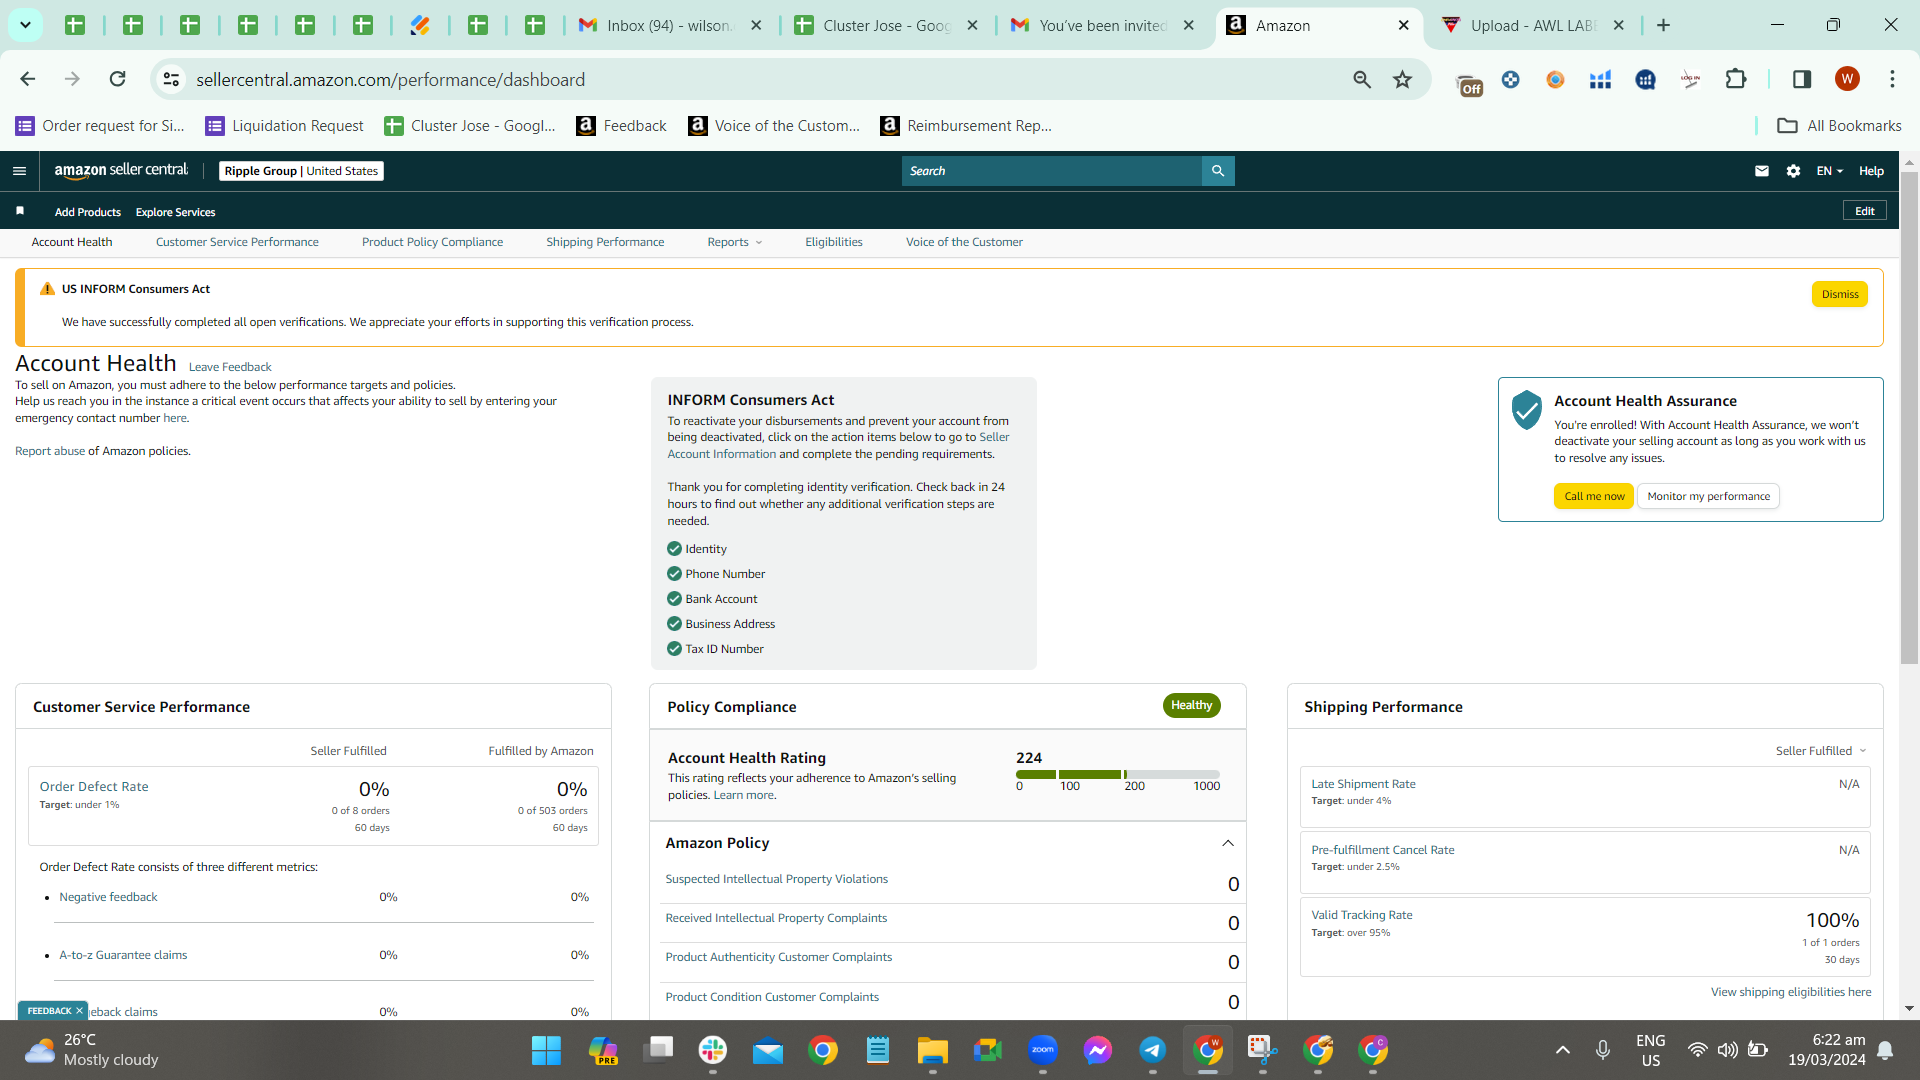Viewport: 1920px width, 1080px height.
Task: Open the Voice of the Customer tab
Action: [x=964, y=242]
